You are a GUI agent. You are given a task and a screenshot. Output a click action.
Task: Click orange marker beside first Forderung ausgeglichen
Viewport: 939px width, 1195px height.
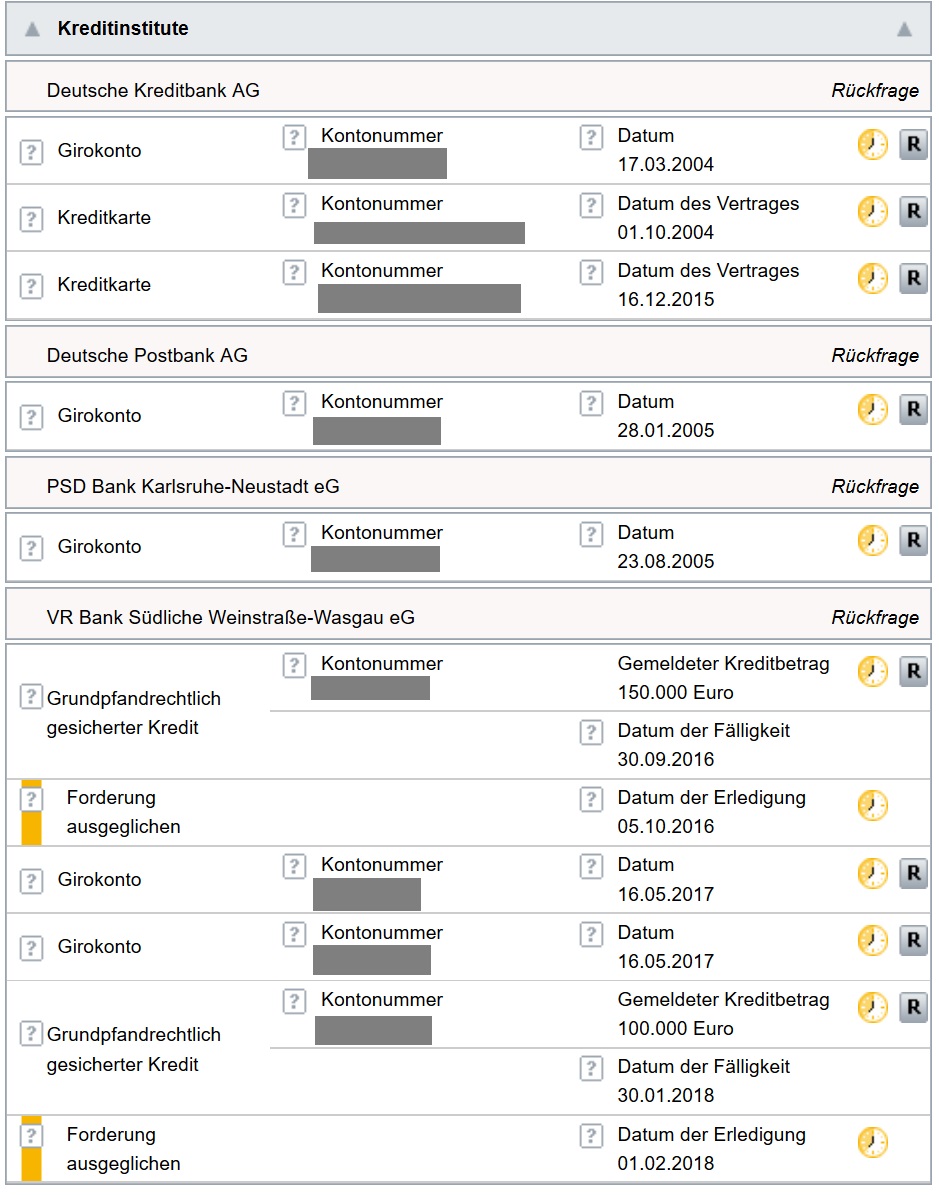pyautogui.click(x=31, y=813)
